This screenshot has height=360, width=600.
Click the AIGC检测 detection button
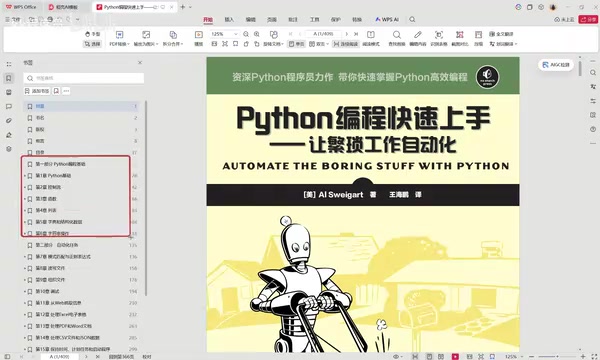(x=556, y=65)
